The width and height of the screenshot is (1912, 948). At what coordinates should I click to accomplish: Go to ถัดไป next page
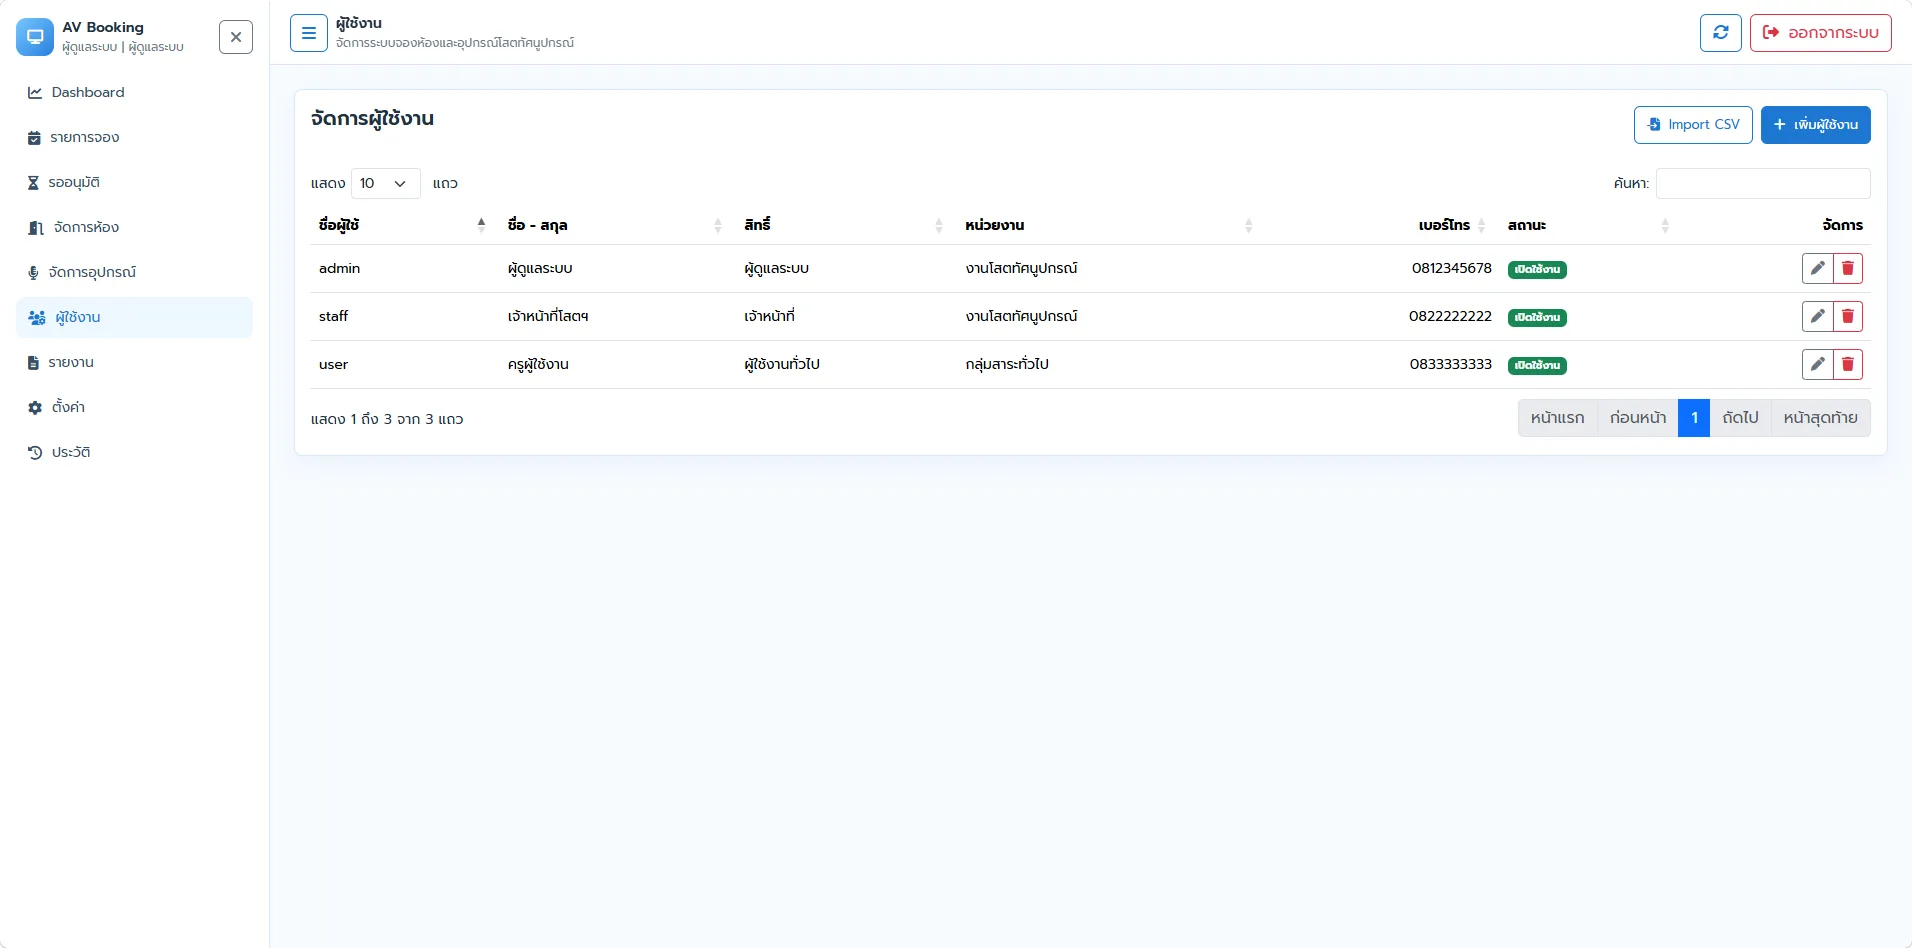pos(1740,418)
